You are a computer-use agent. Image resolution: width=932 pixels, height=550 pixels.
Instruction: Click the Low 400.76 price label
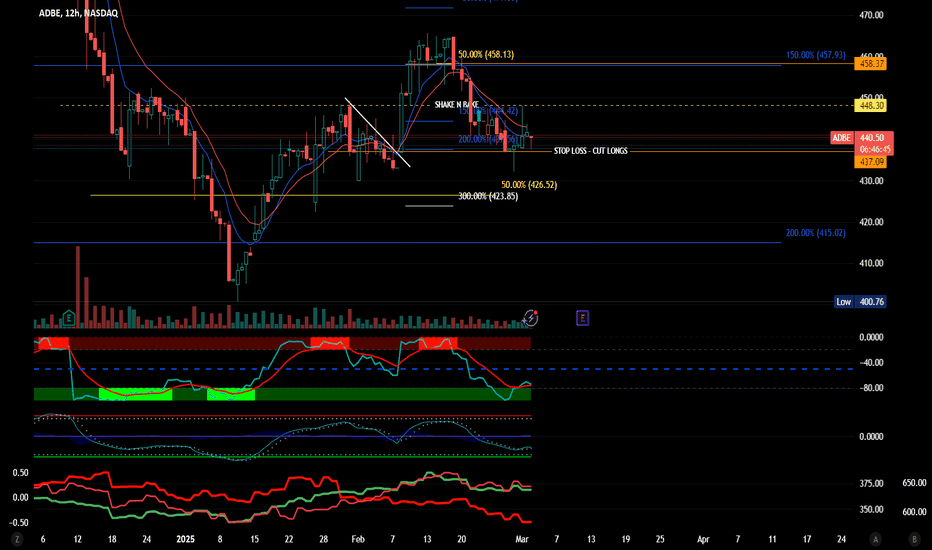860,301
